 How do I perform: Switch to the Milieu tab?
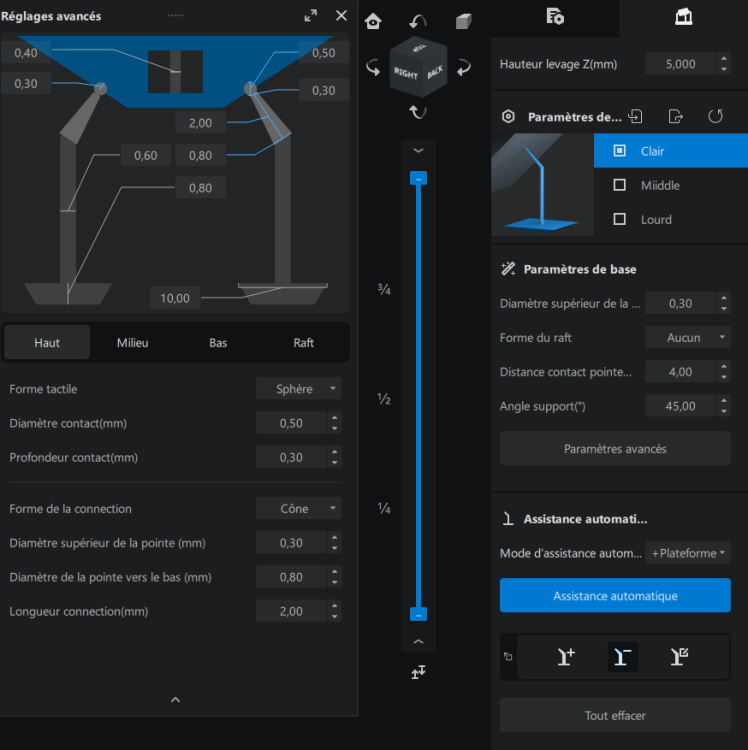[132, 342]
